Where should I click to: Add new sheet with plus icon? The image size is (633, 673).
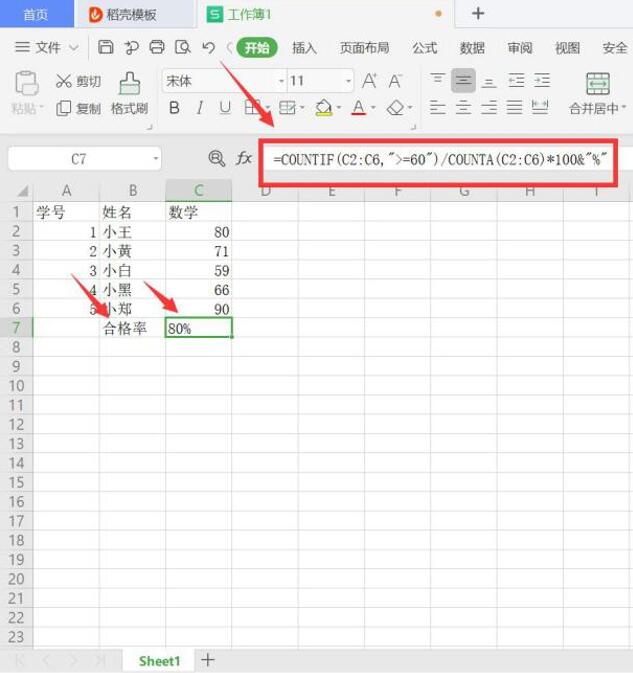[x=208, y=659]
